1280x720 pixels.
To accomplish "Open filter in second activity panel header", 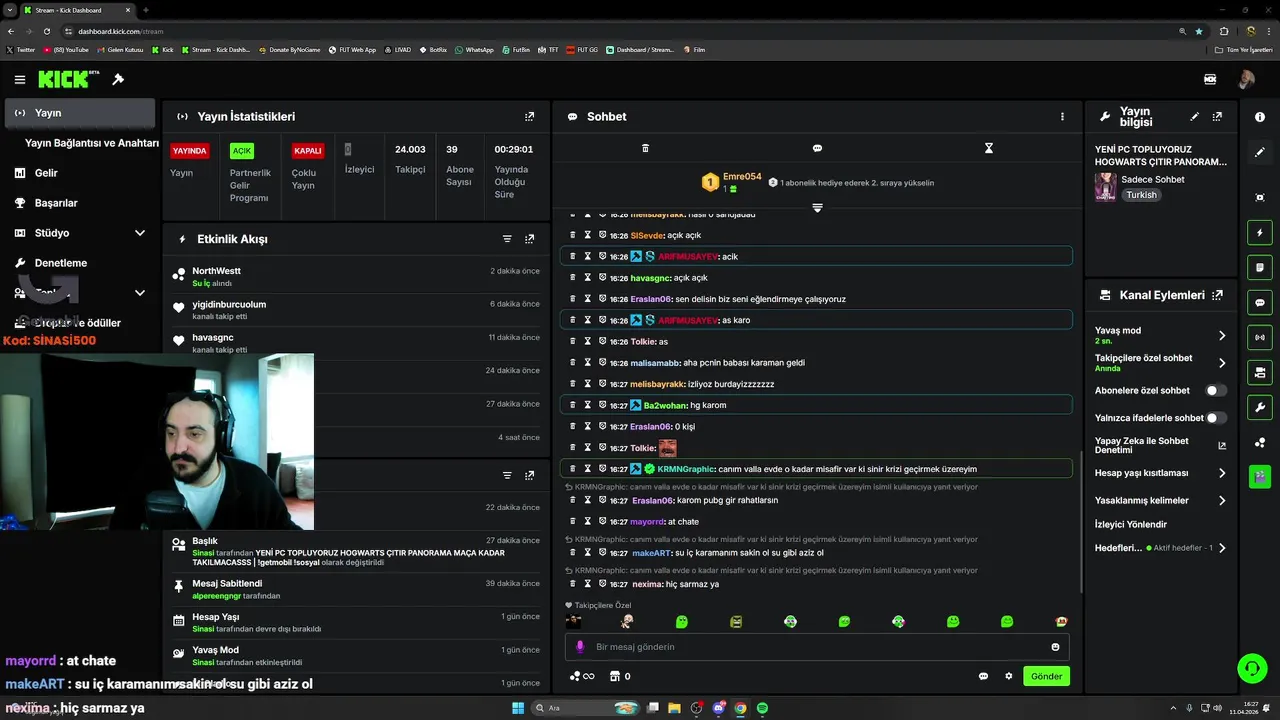I will pyautogui.click(x=507, y=475).
